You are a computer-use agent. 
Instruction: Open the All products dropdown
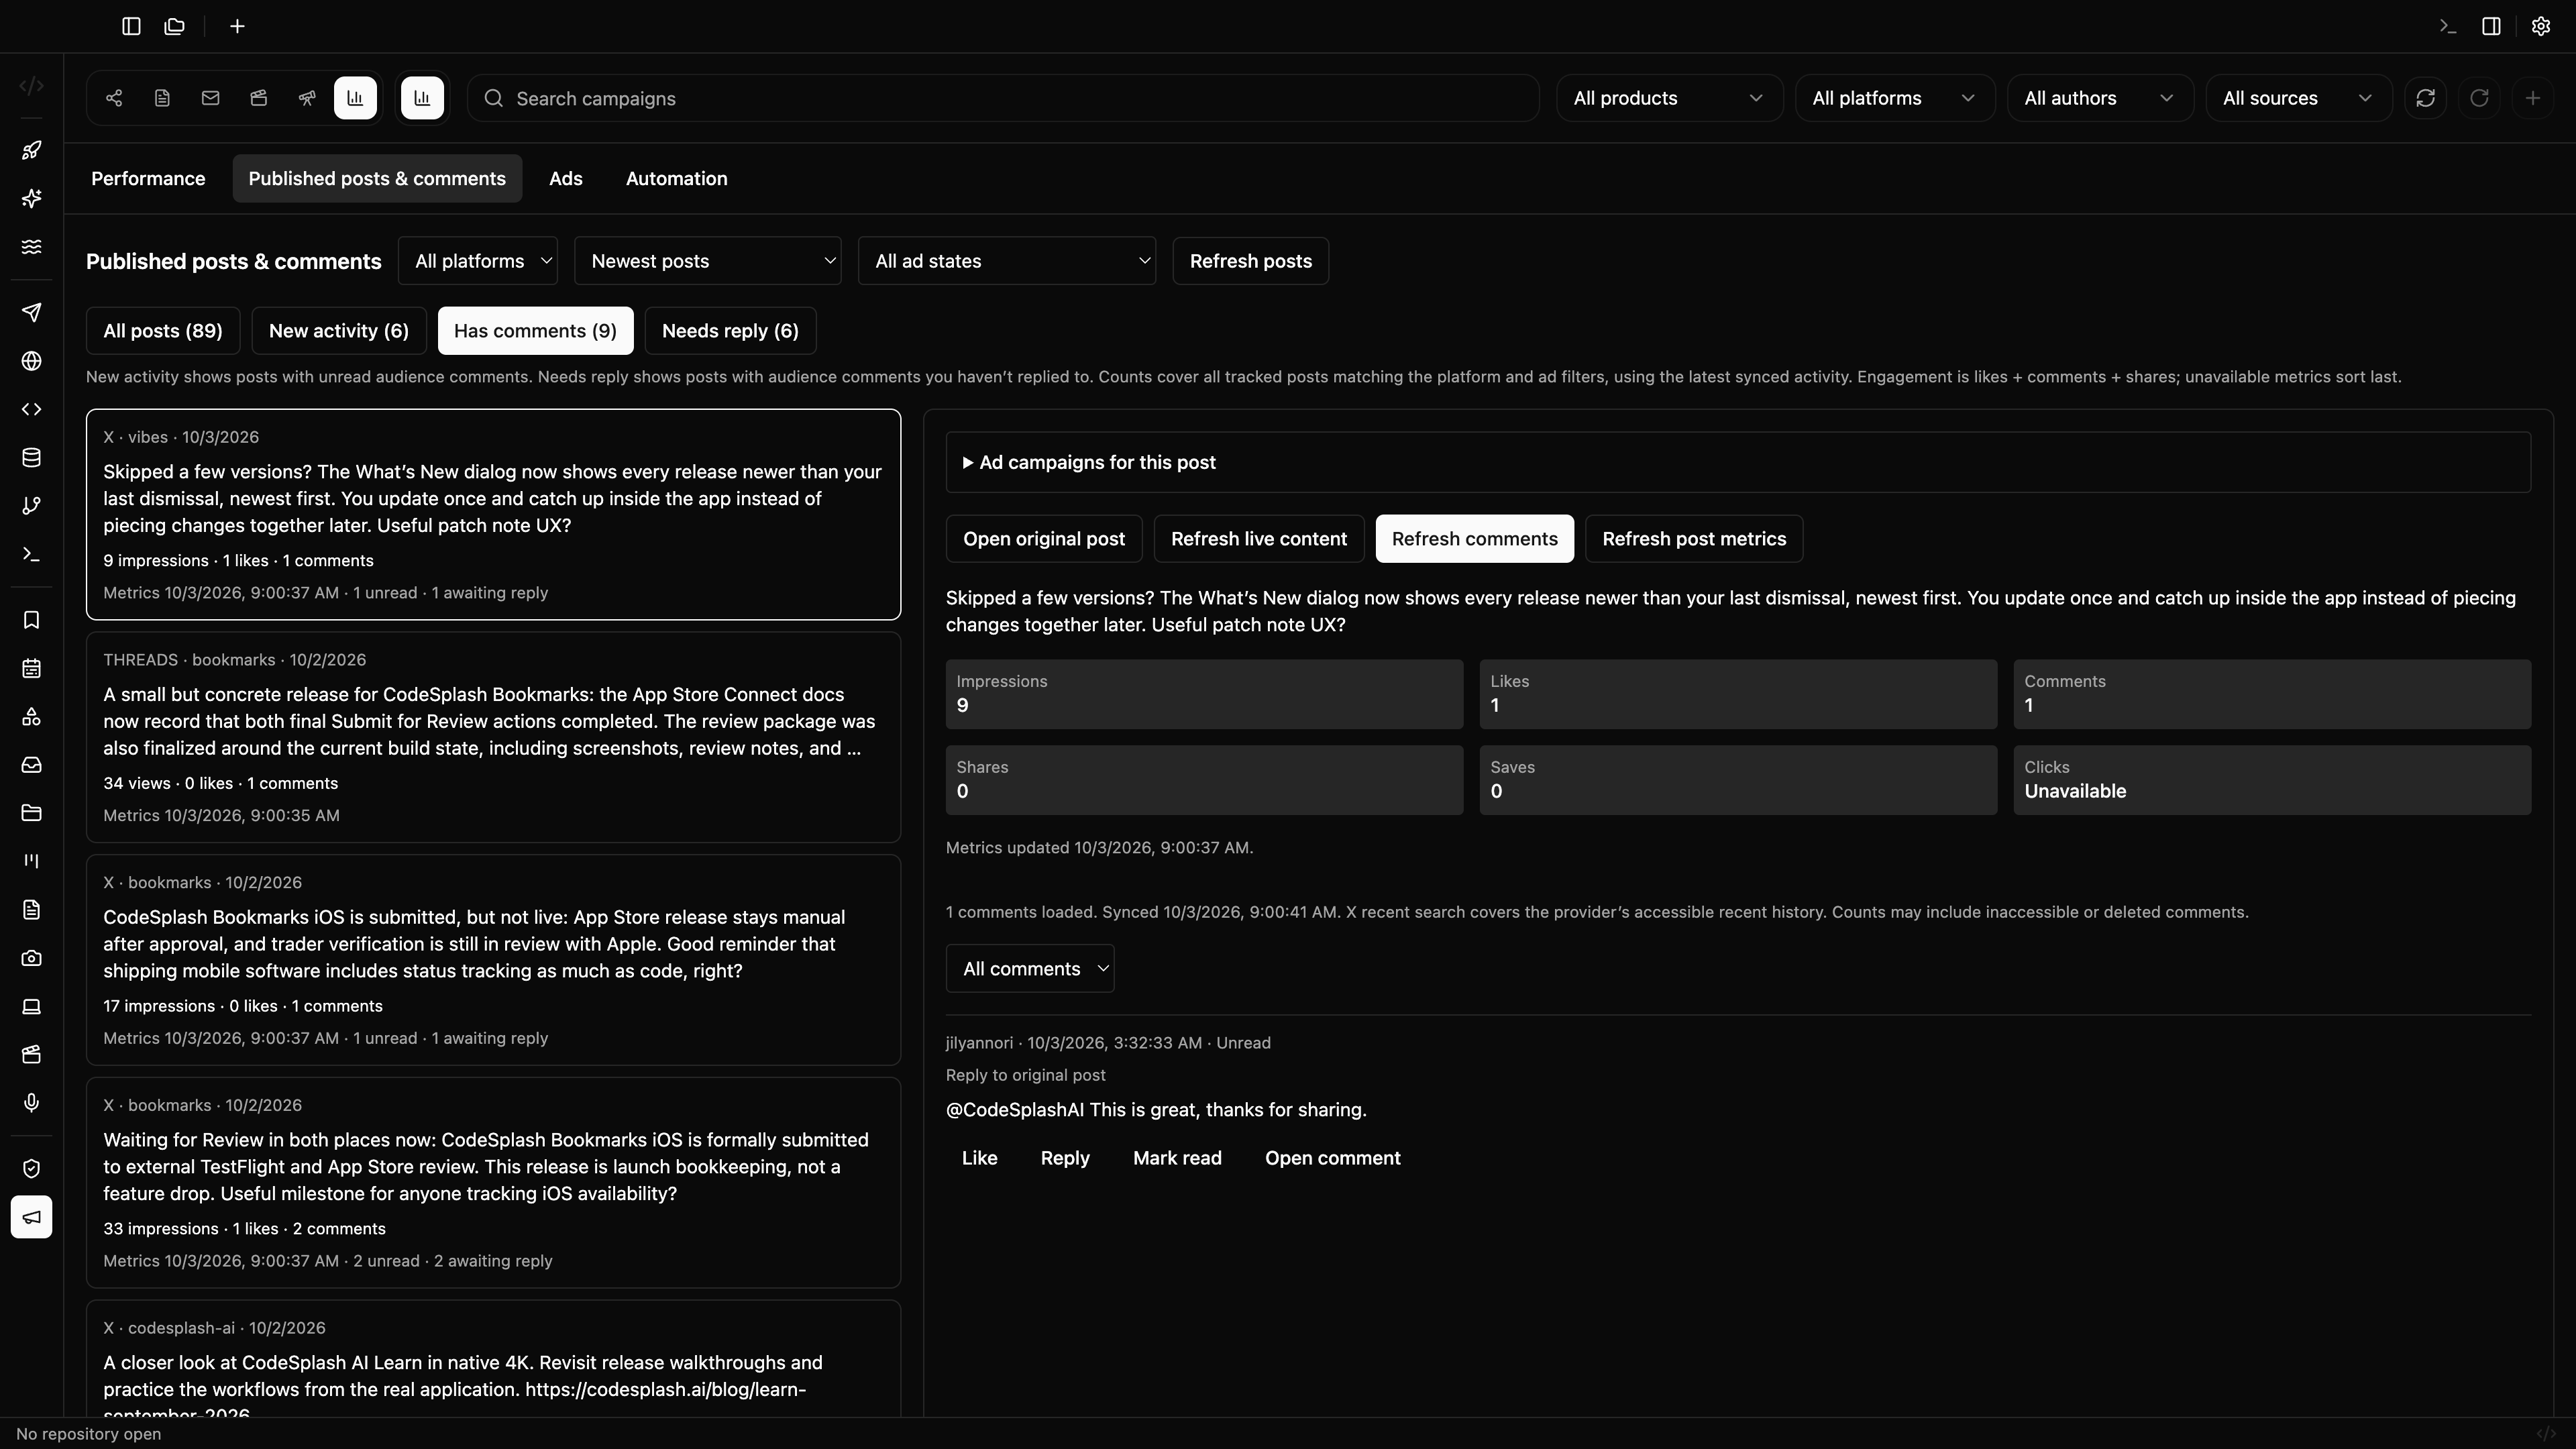point(1669,98)
